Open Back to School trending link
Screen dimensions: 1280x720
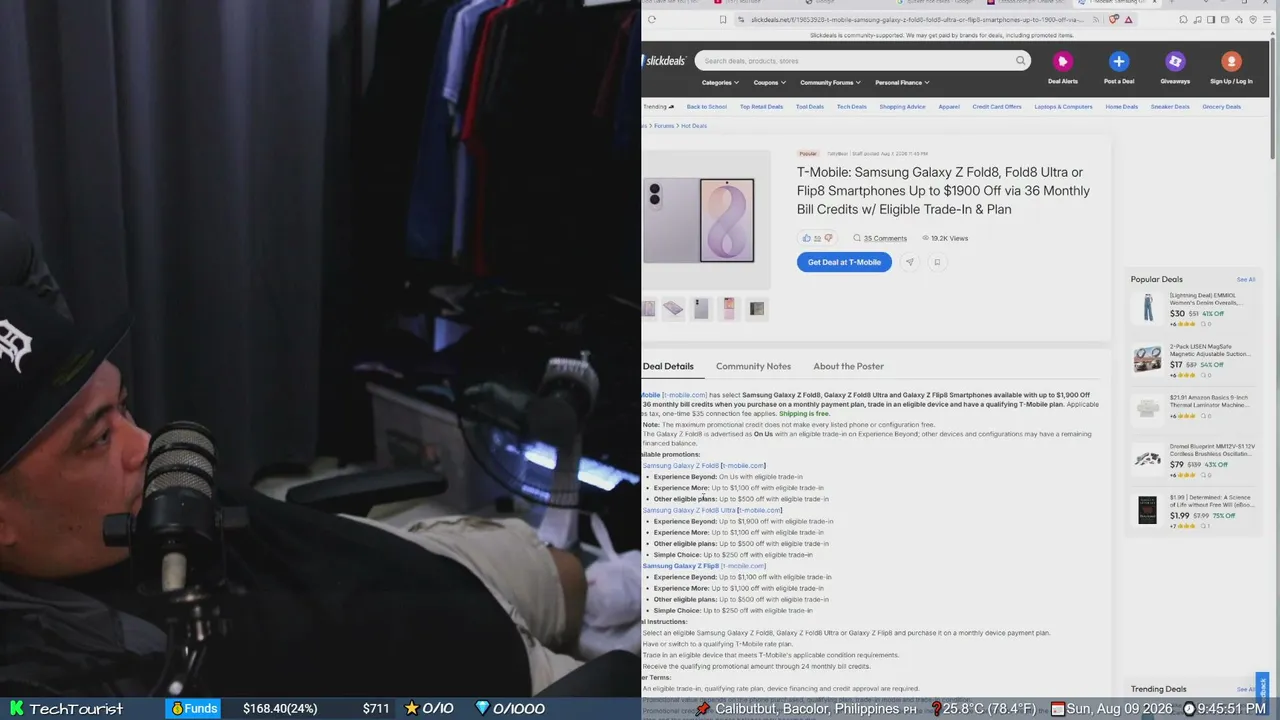[x=707, y=106]
